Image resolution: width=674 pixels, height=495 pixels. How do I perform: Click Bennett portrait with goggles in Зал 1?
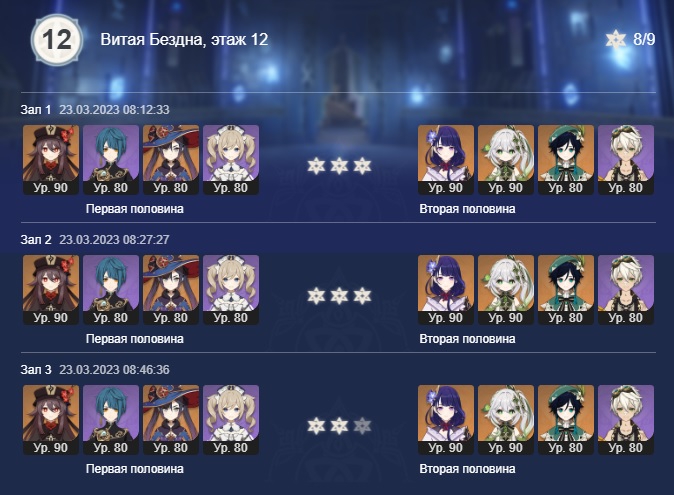[626, 160]
